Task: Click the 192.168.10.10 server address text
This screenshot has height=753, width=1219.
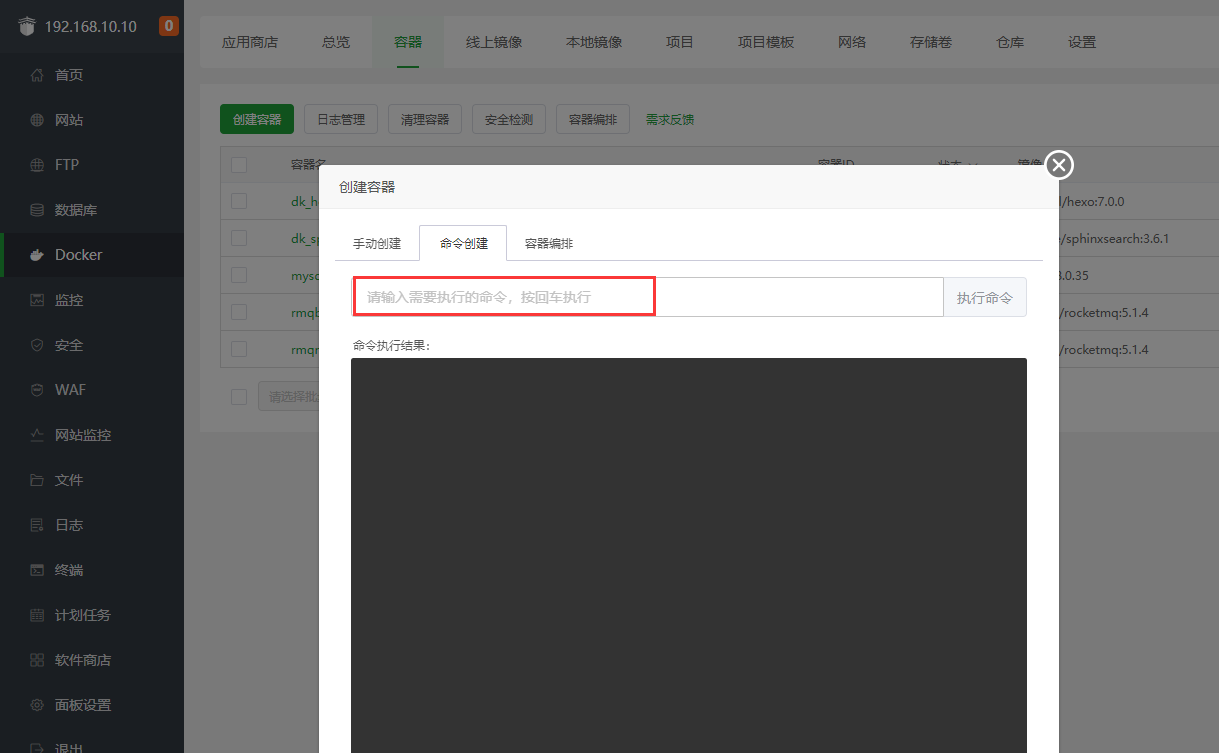Action: (91, 26)
